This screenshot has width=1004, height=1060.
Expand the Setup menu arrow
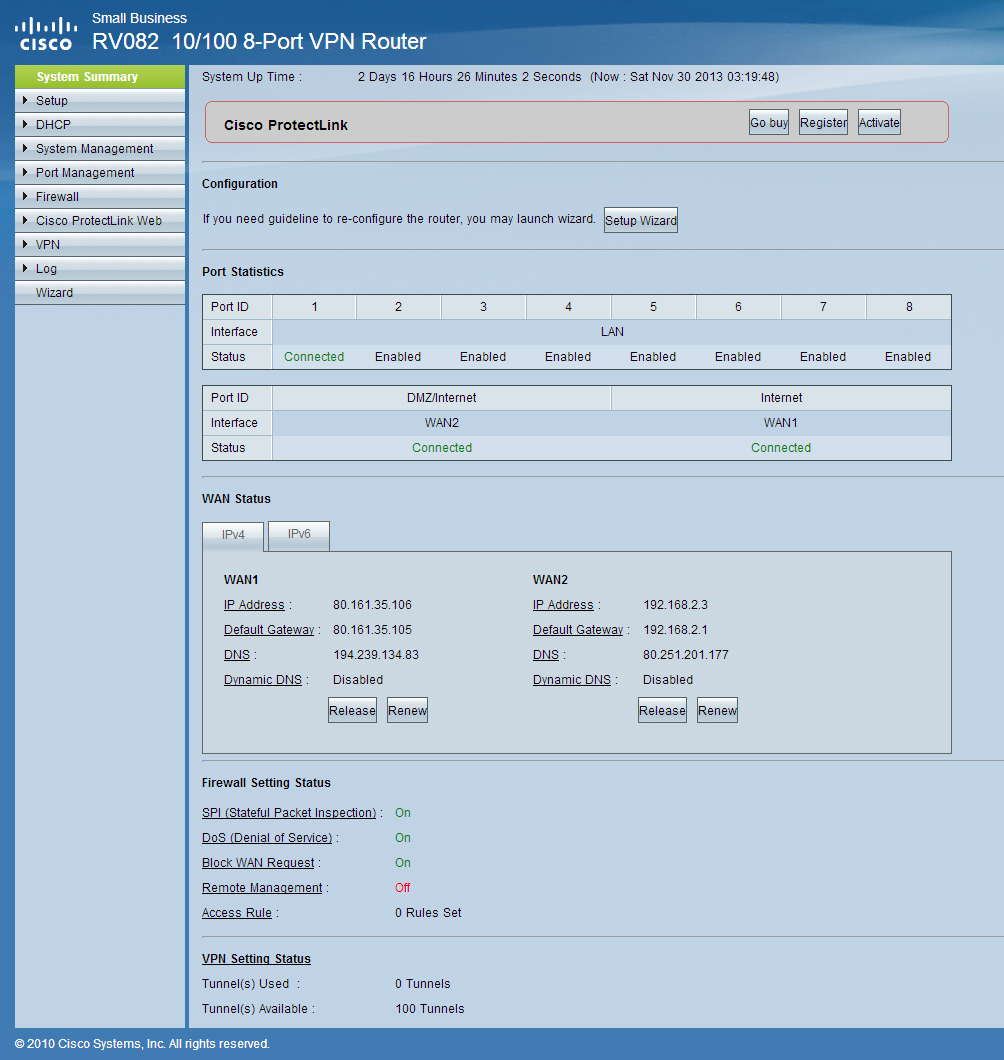coord(25,100)
